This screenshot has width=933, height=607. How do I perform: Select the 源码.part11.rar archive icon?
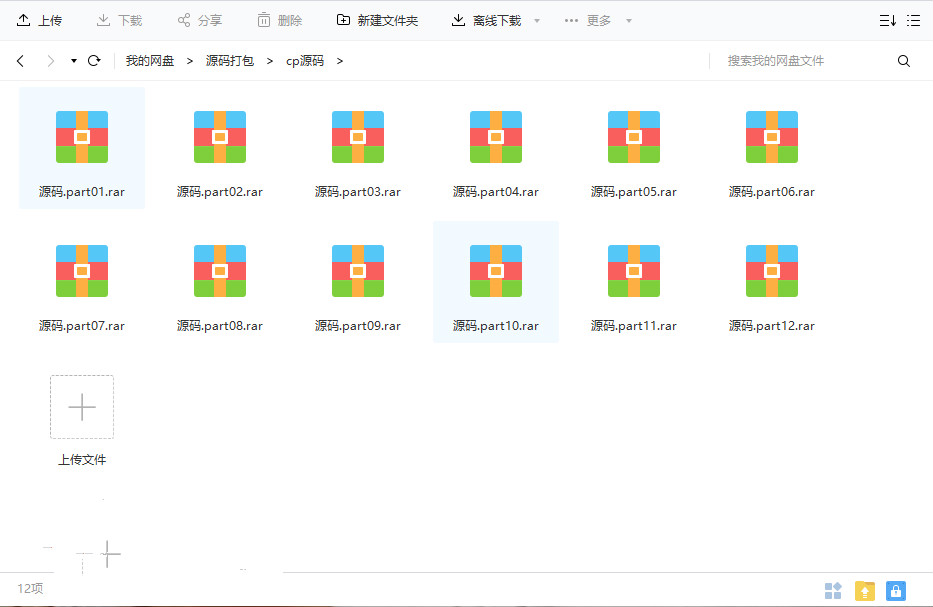point(634,271)
